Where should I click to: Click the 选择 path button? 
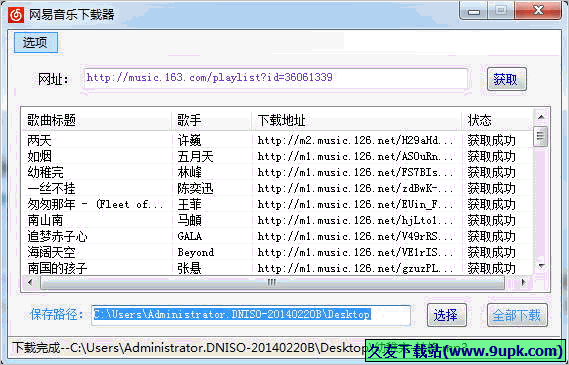[446, 315]
